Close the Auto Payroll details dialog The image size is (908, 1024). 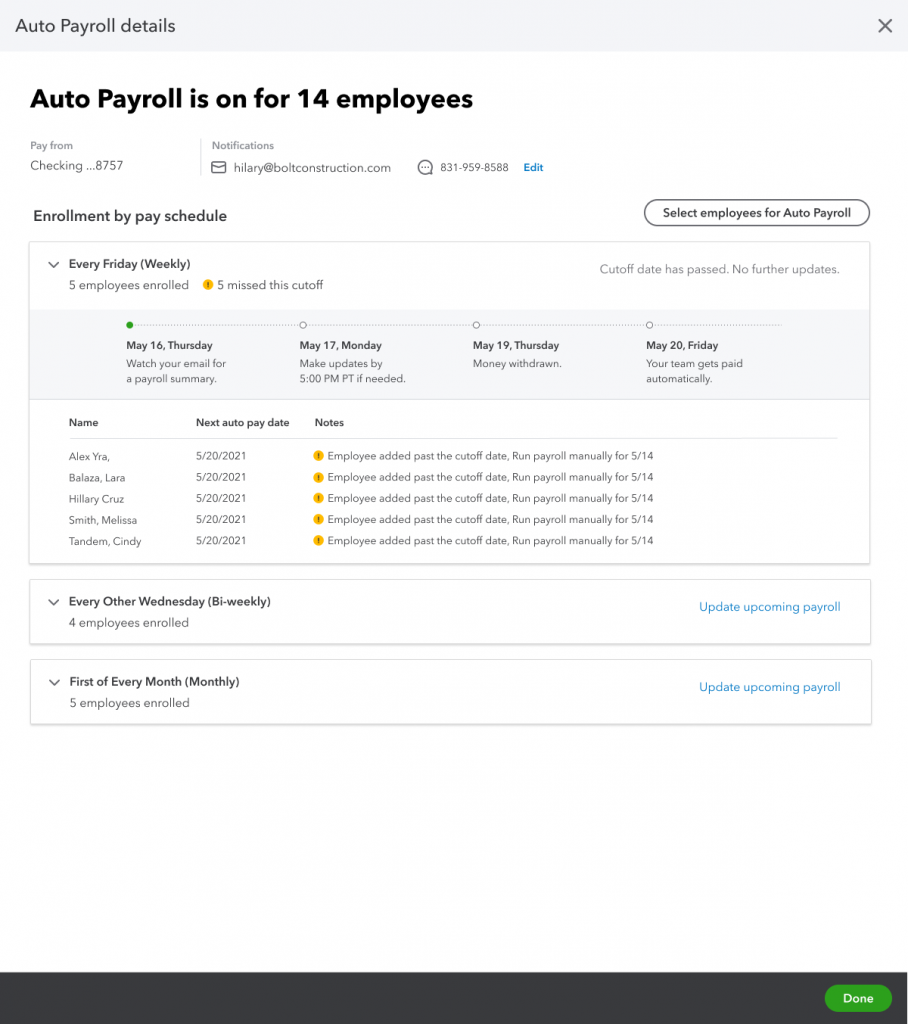(884, 25)
